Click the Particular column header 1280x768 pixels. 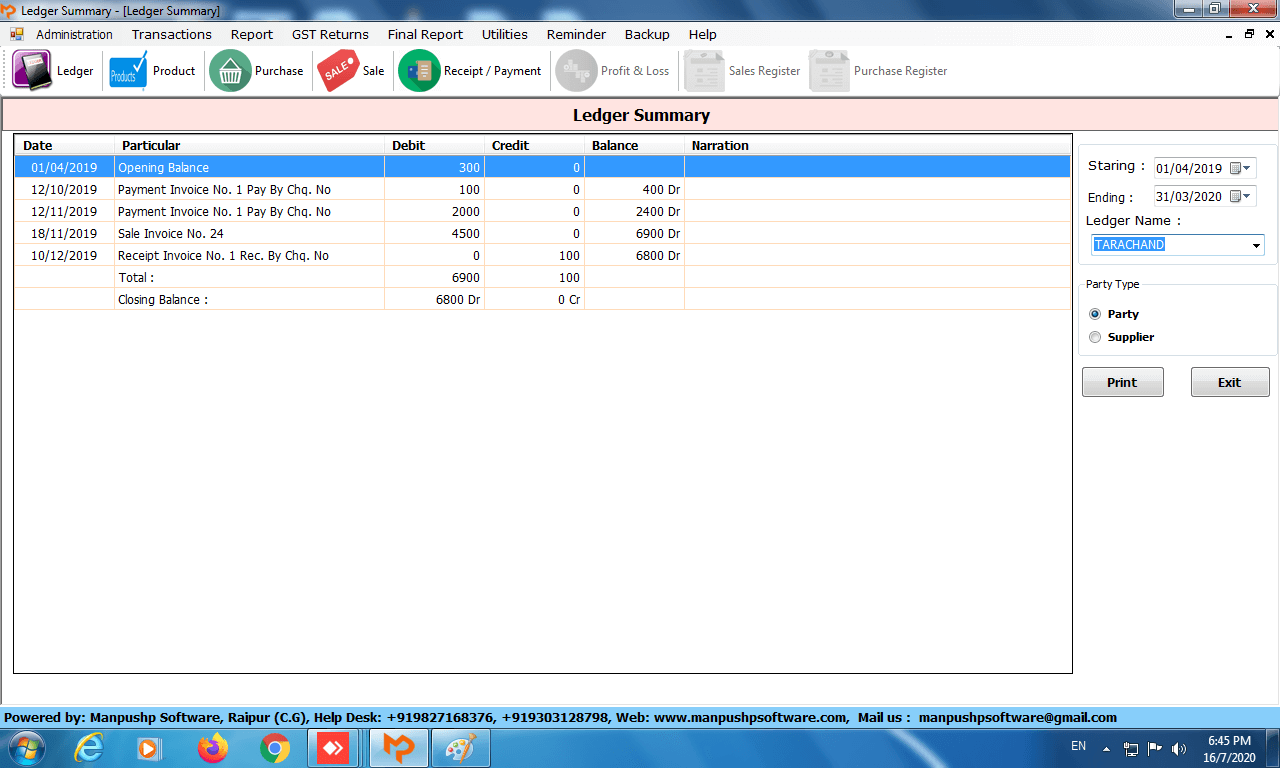pos(249,145)
